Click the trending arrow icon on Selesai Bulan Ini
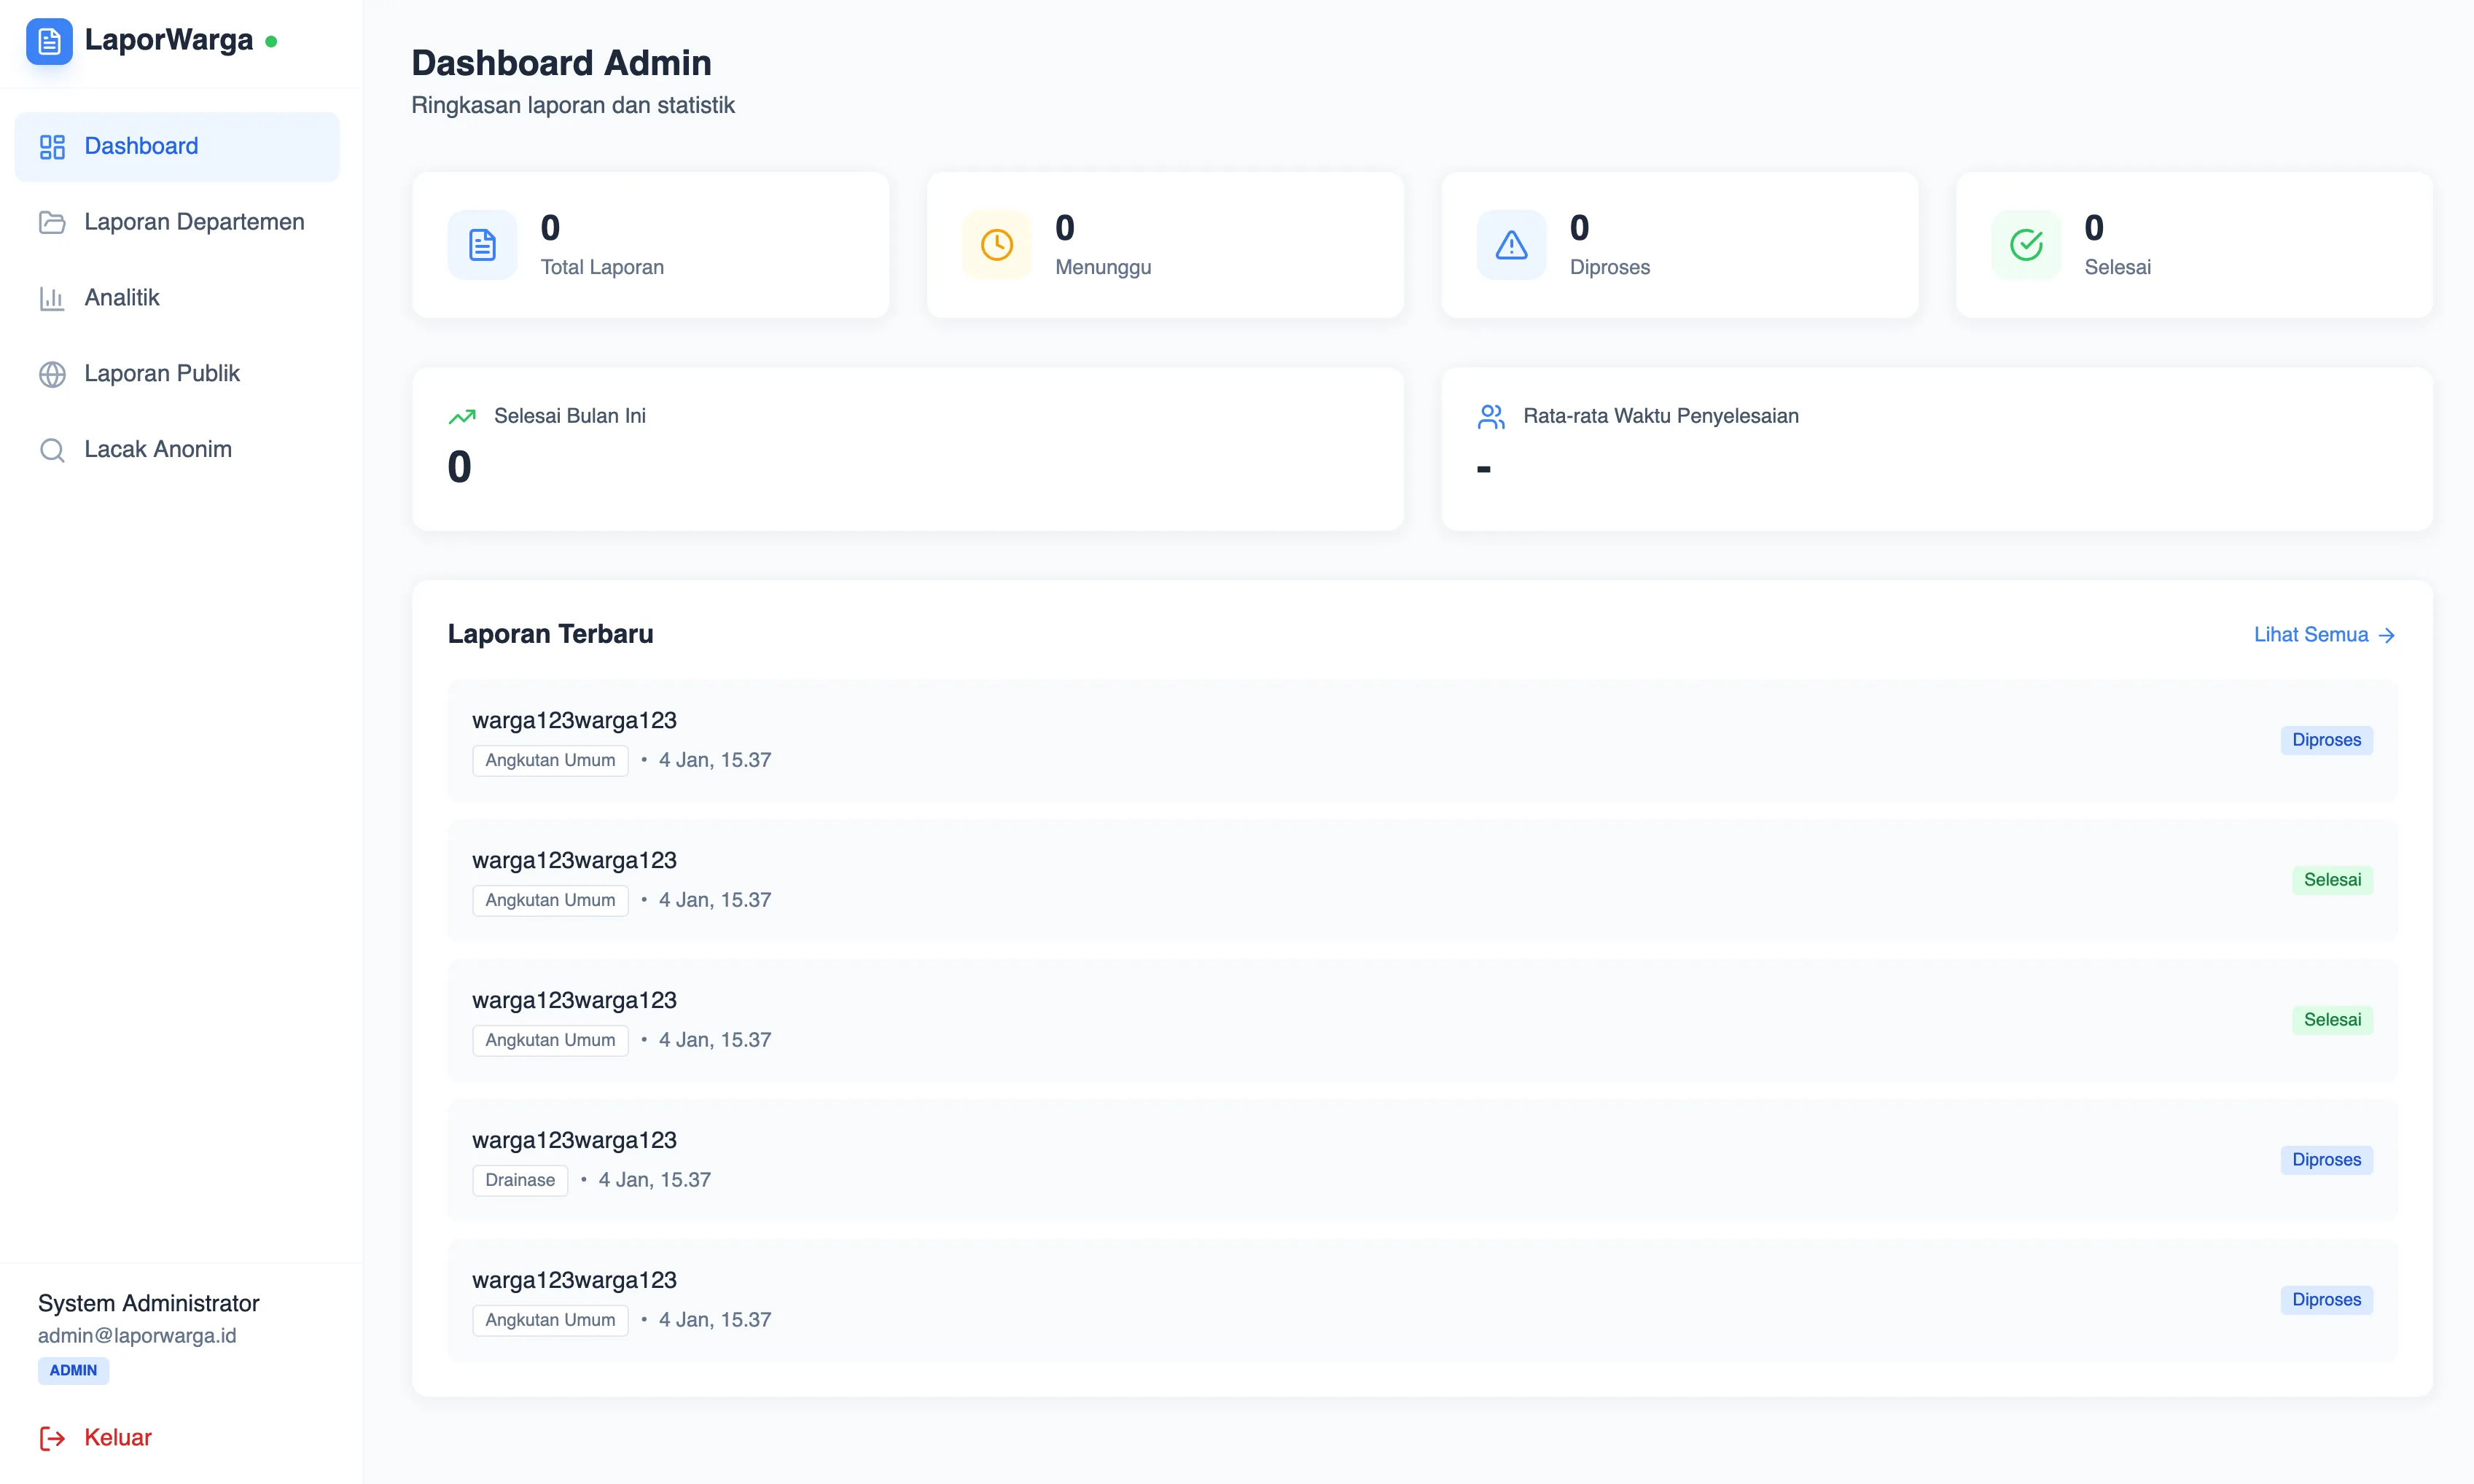2474x1484 pixels. pos(463,416)
